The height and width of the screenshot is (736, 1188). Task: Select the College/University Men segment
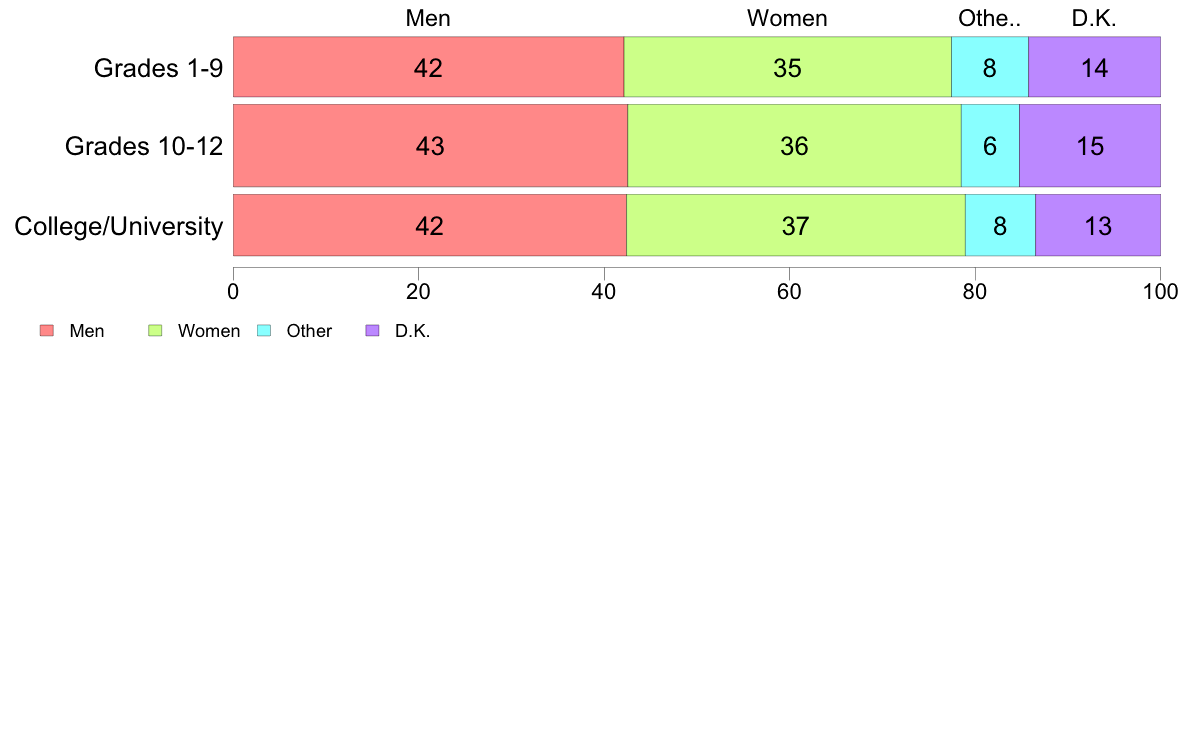coord(430,225)
